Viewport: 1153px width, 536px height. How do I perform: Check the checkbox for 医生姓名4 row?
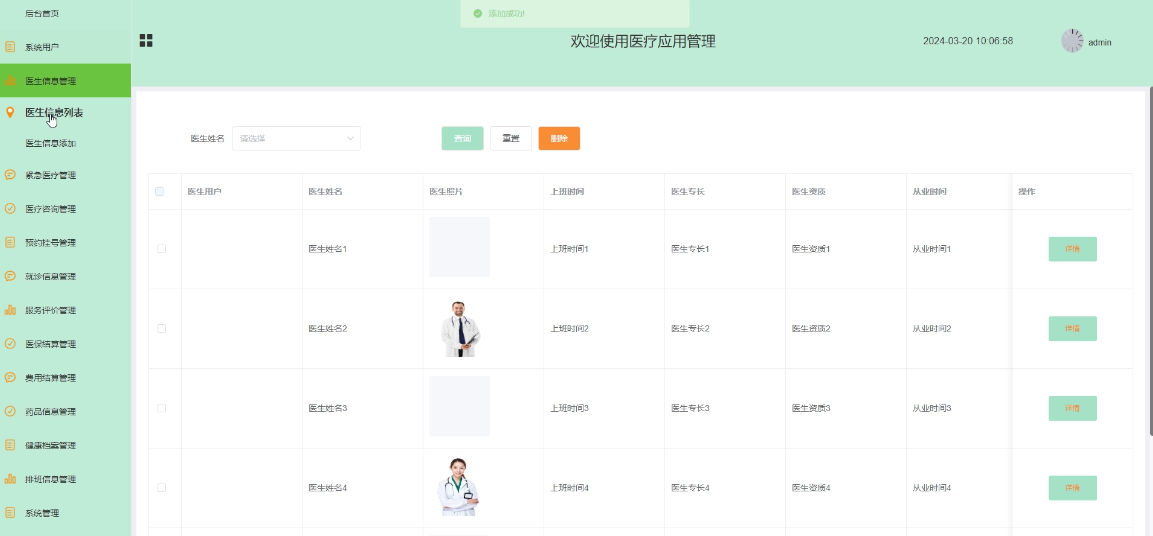click(x=162, y=487)
